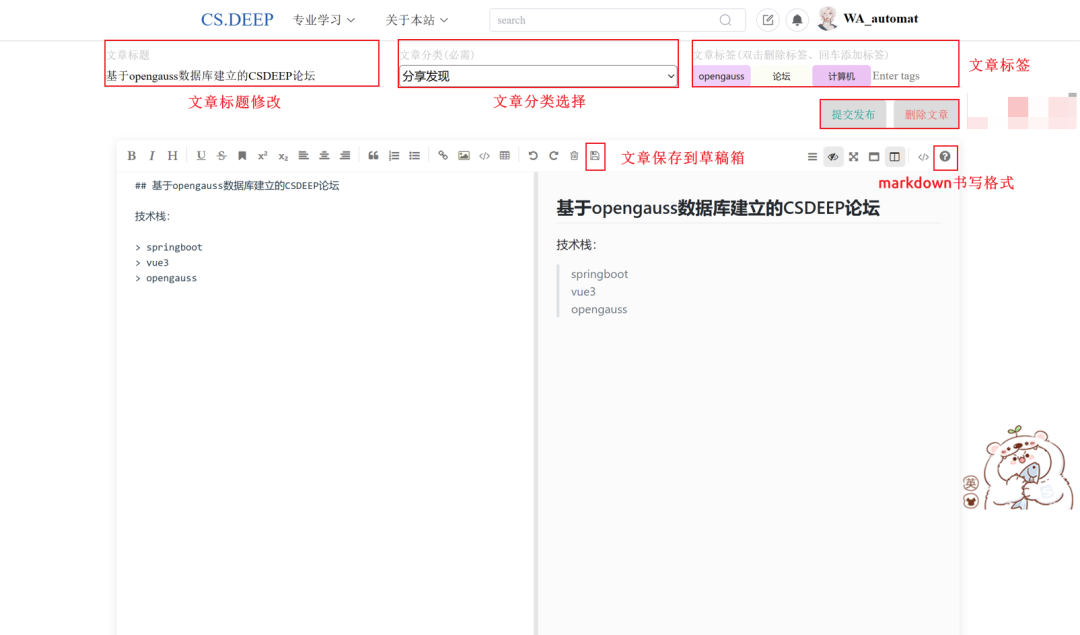Insert an unordered list
The width and height of the screenshot is (1080, 635).
coord(415,156)
